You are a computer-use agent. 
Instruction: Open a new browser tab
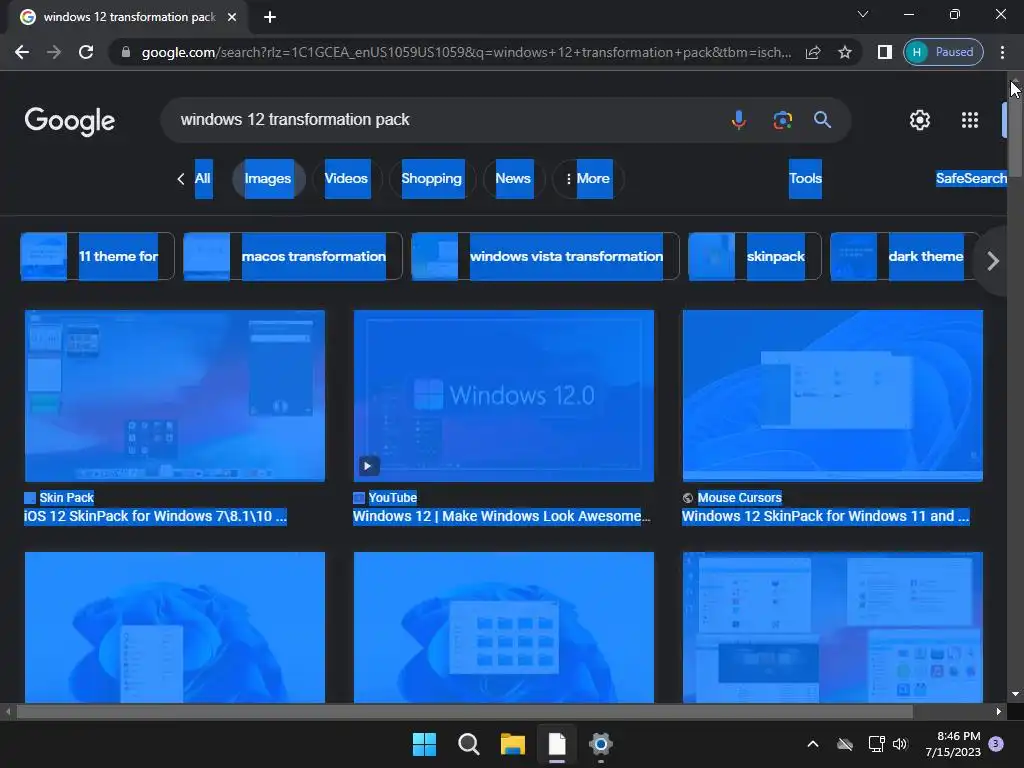click(270, 17)
